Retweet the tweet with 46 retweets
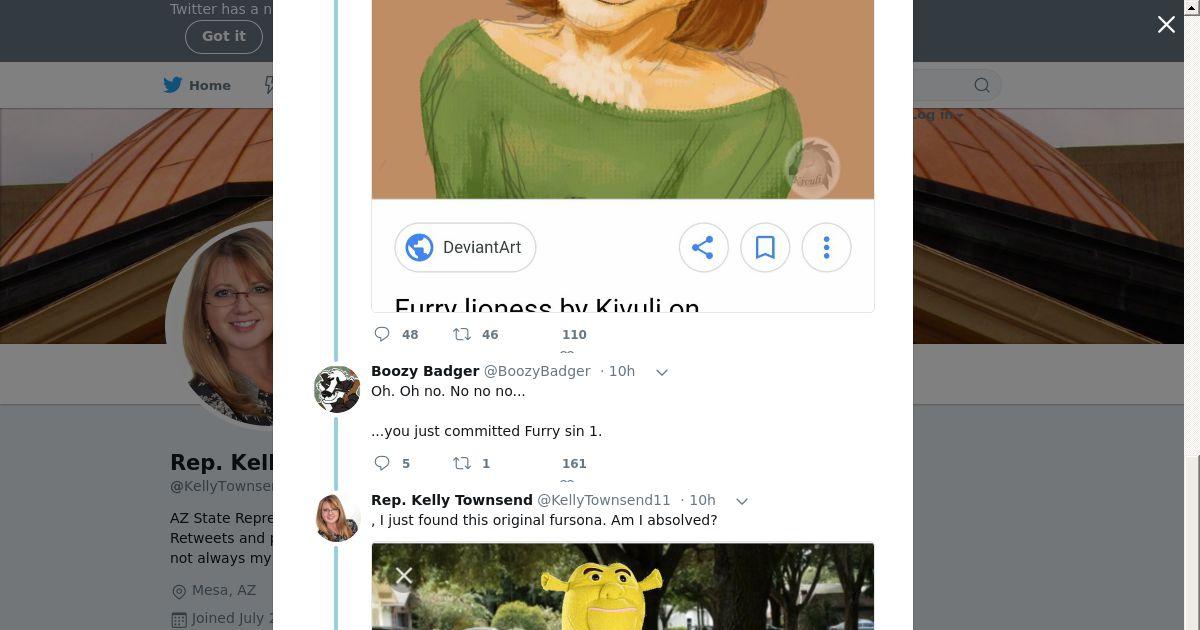The height and width of the screenshot is (630, 1200). point(462,334)
